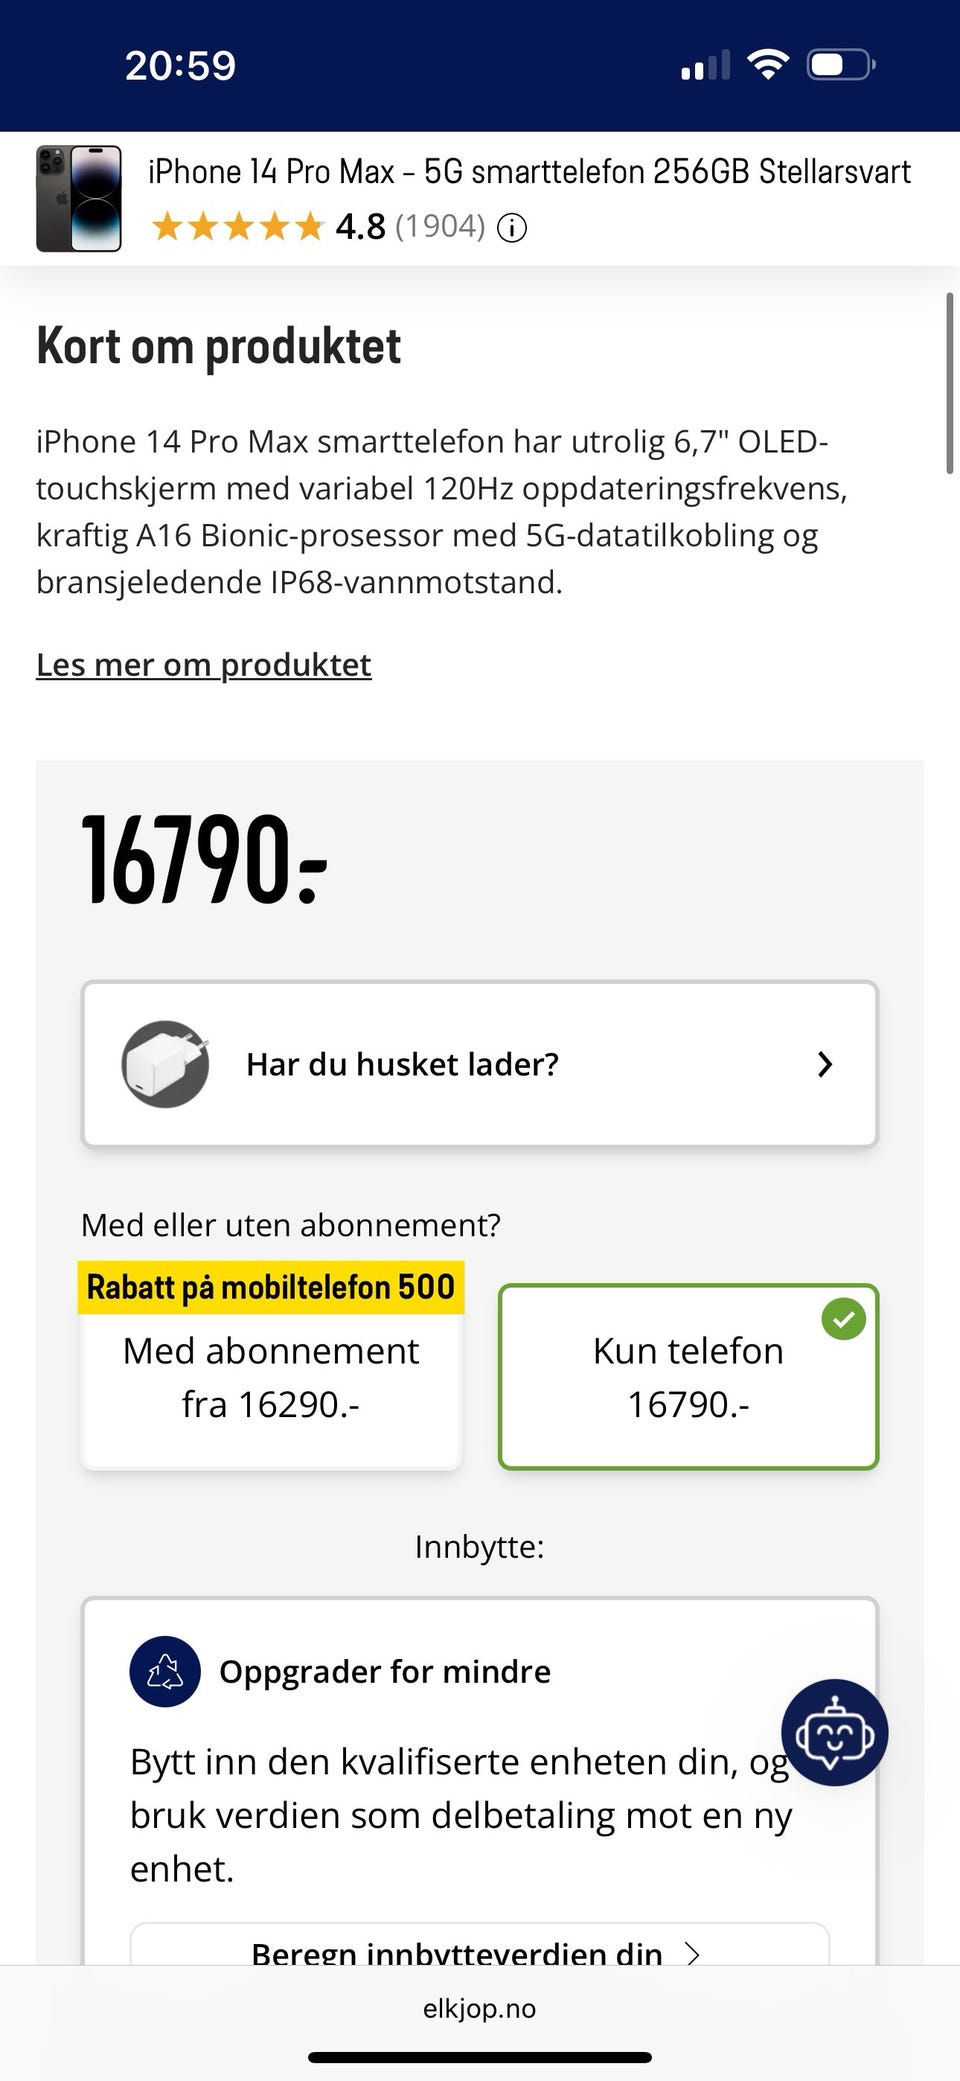Viewport: 960px width, 2081px height.
Task: Click the "Beregn innbyttеverdien din" button
Action: (456, 1951)
